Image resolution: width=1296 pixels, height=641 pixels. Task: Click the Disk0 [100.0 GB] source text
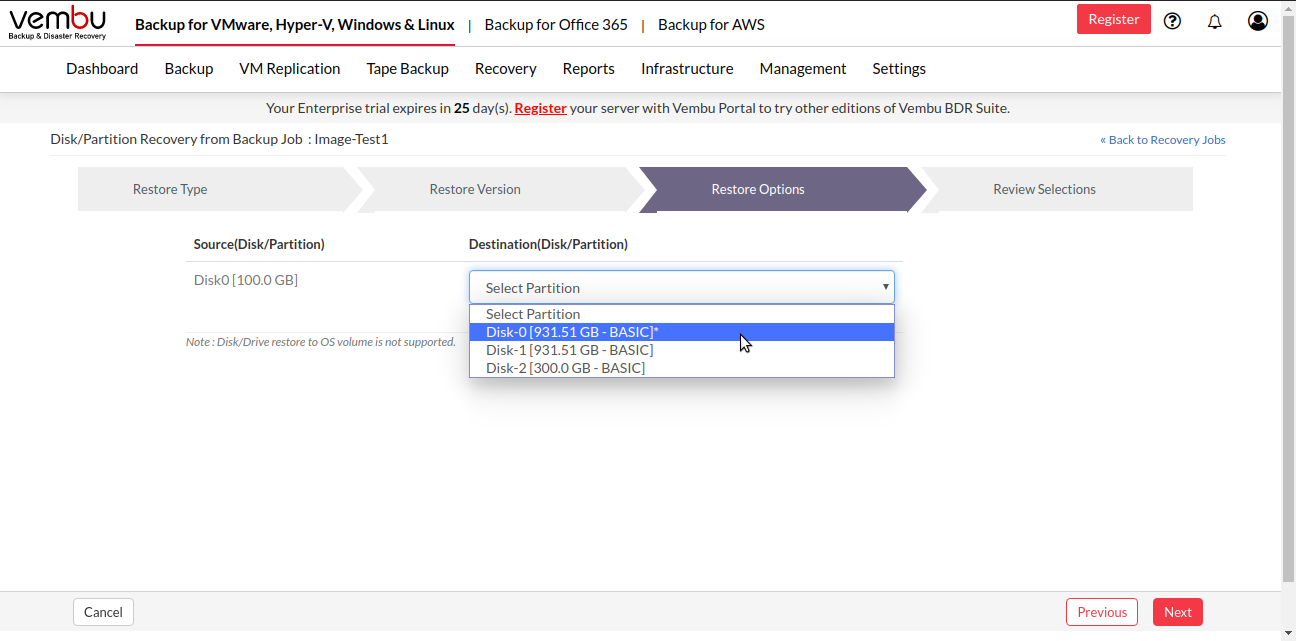pyautogui.click(x=246, y=280)
